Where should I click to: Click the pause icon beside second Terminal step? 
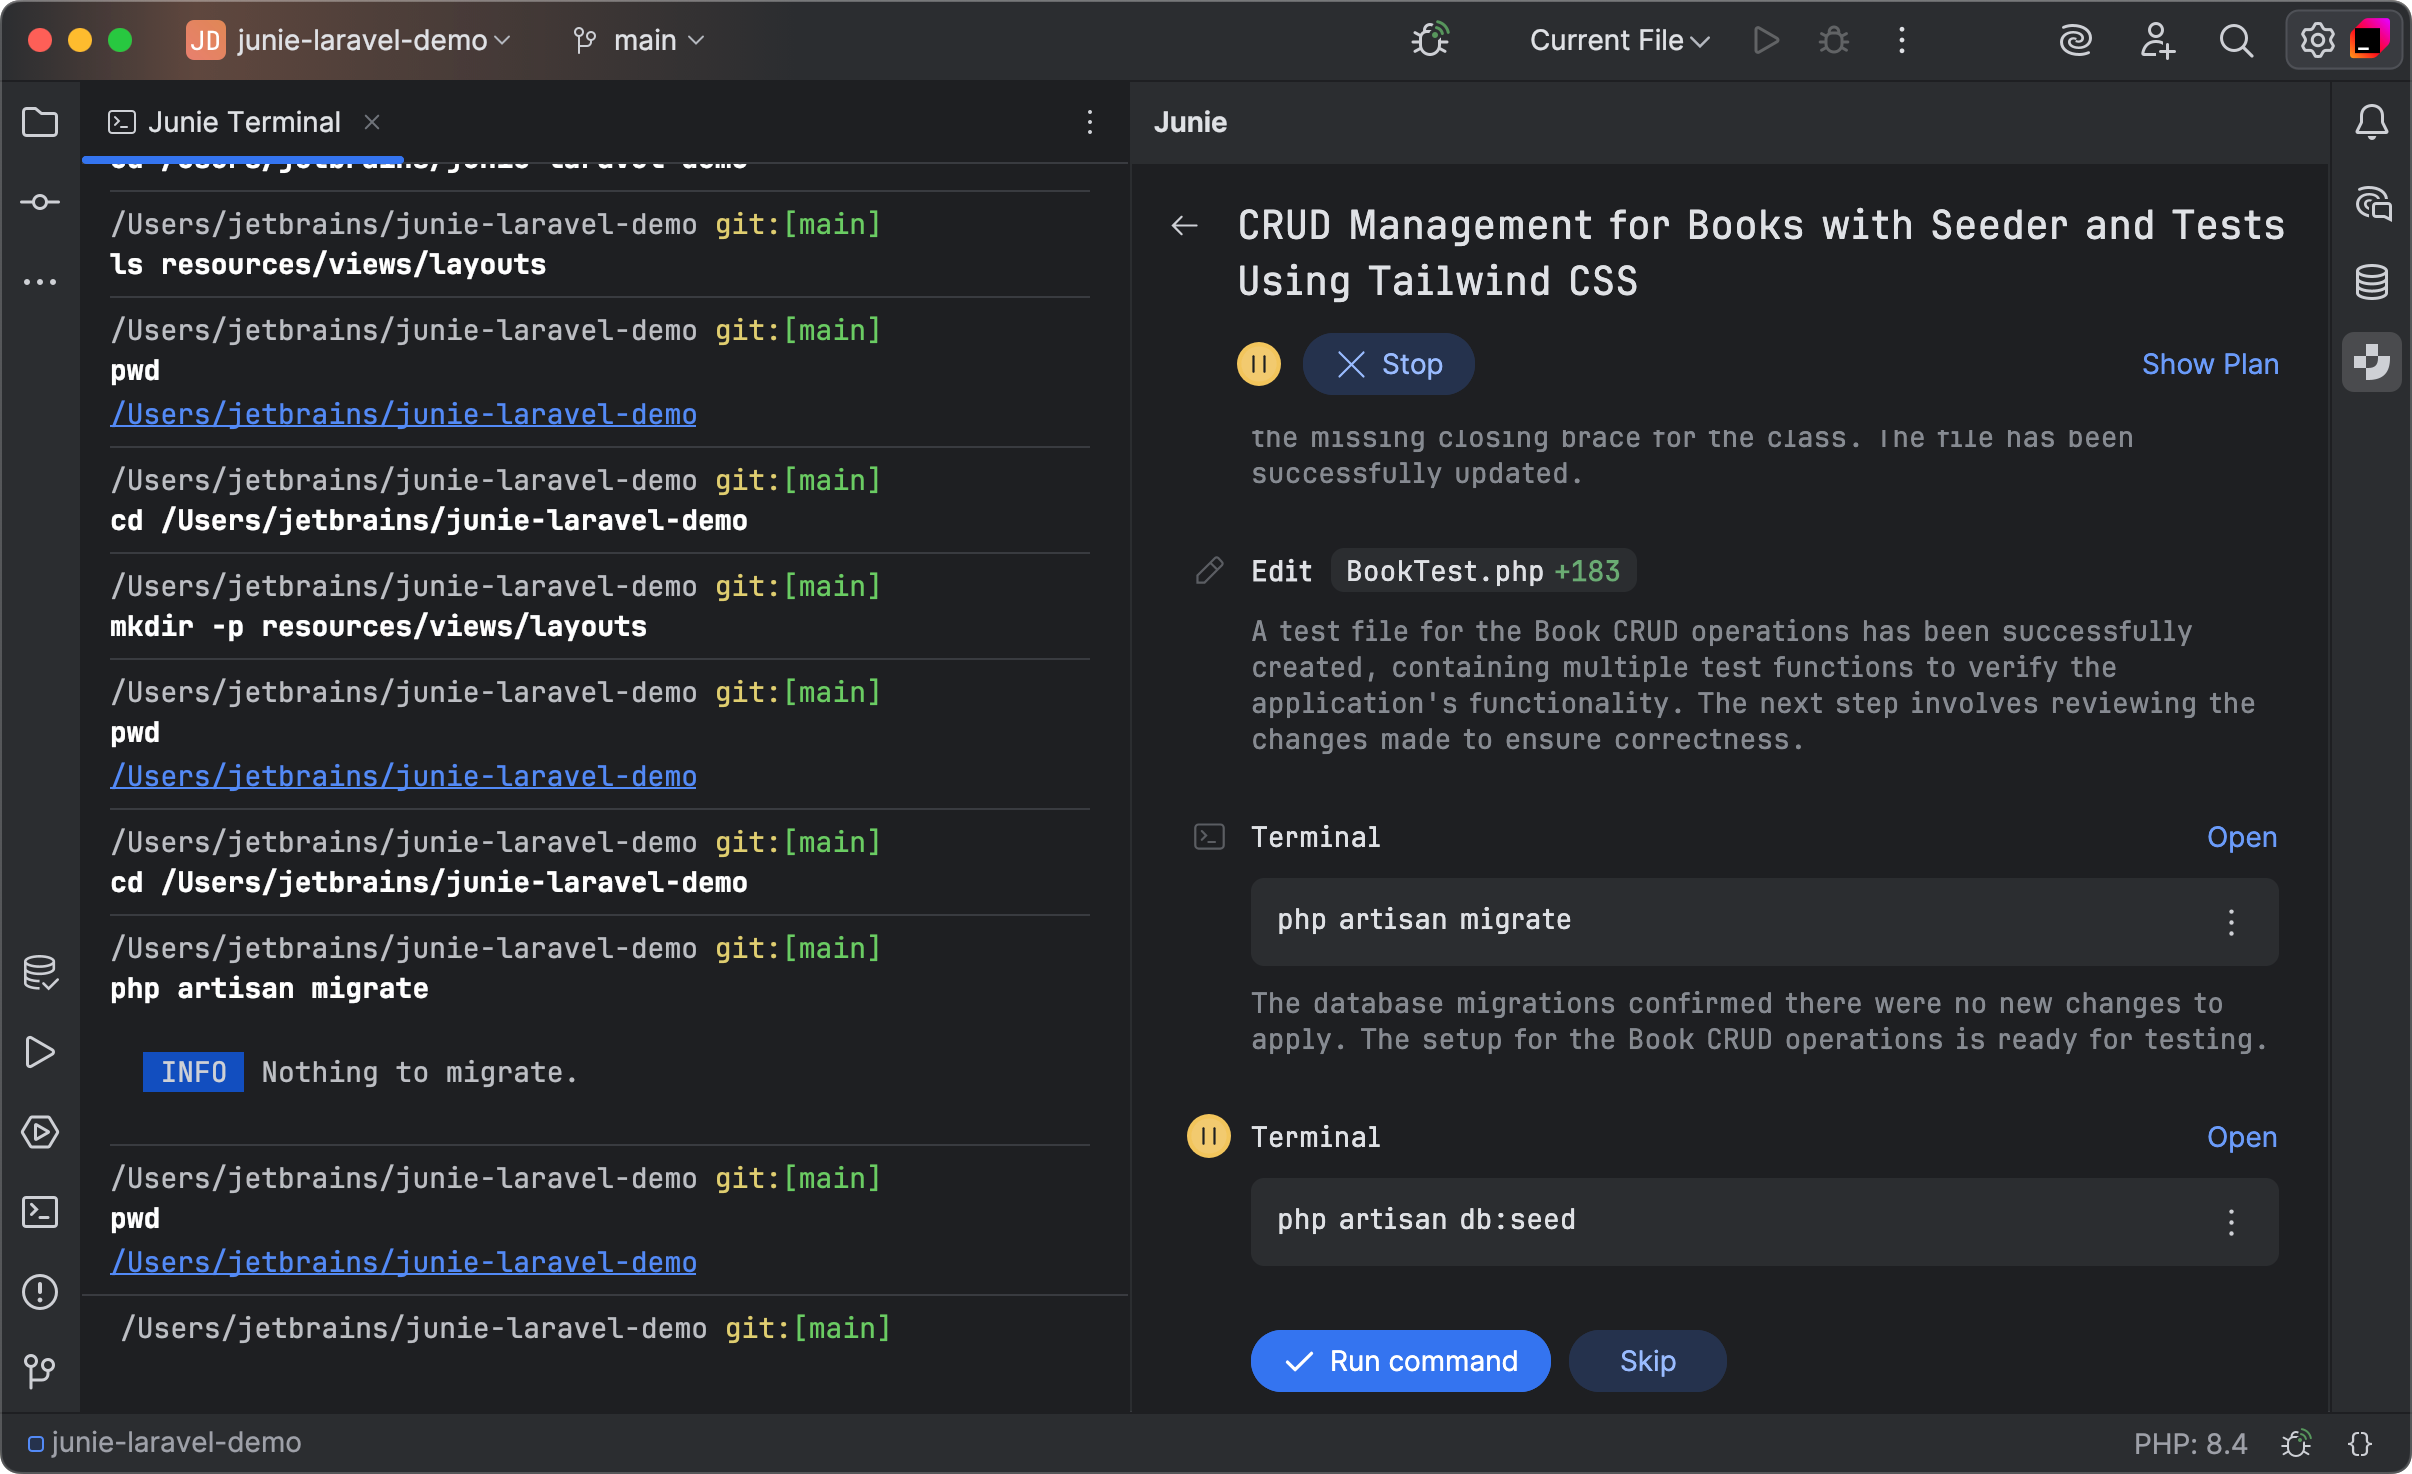(1209, 1136)
